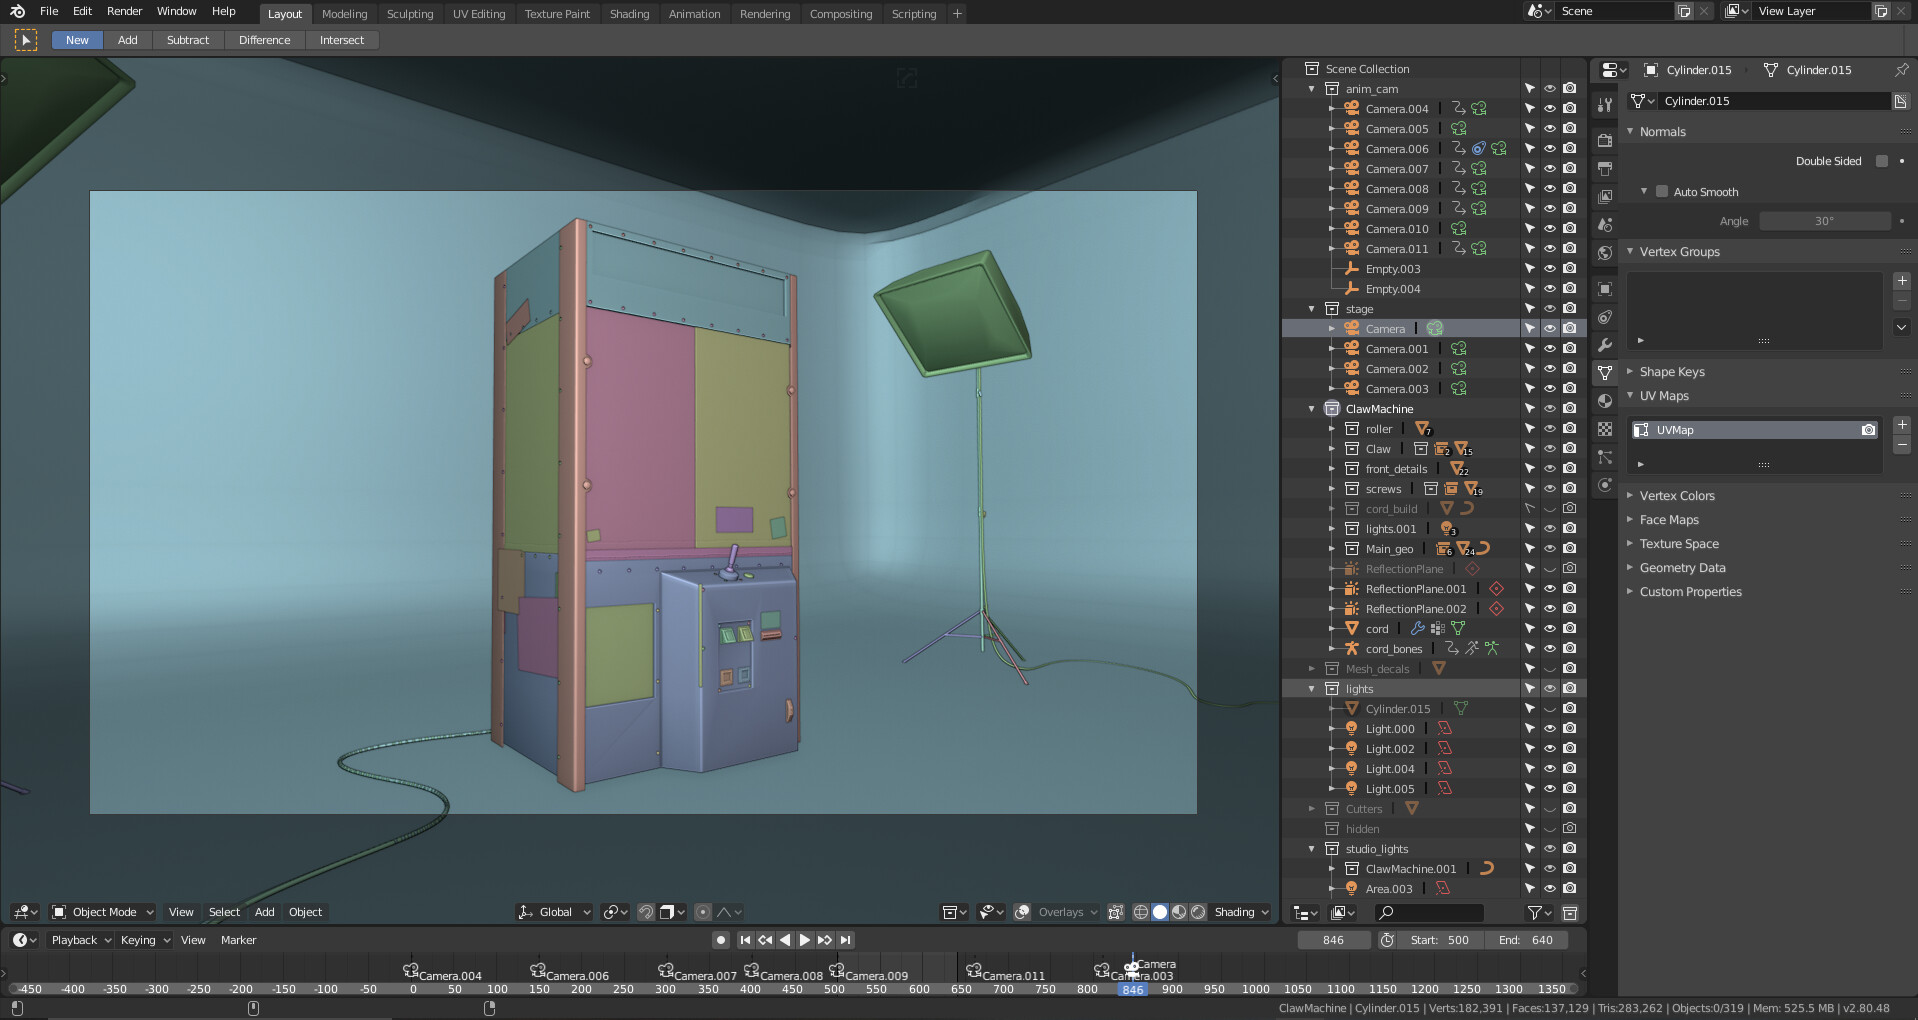Image resolution: width=1918 pixels, height=1020 pixels.
Task: Switch viewport to wireframe shading
Action: [1141, 912]
